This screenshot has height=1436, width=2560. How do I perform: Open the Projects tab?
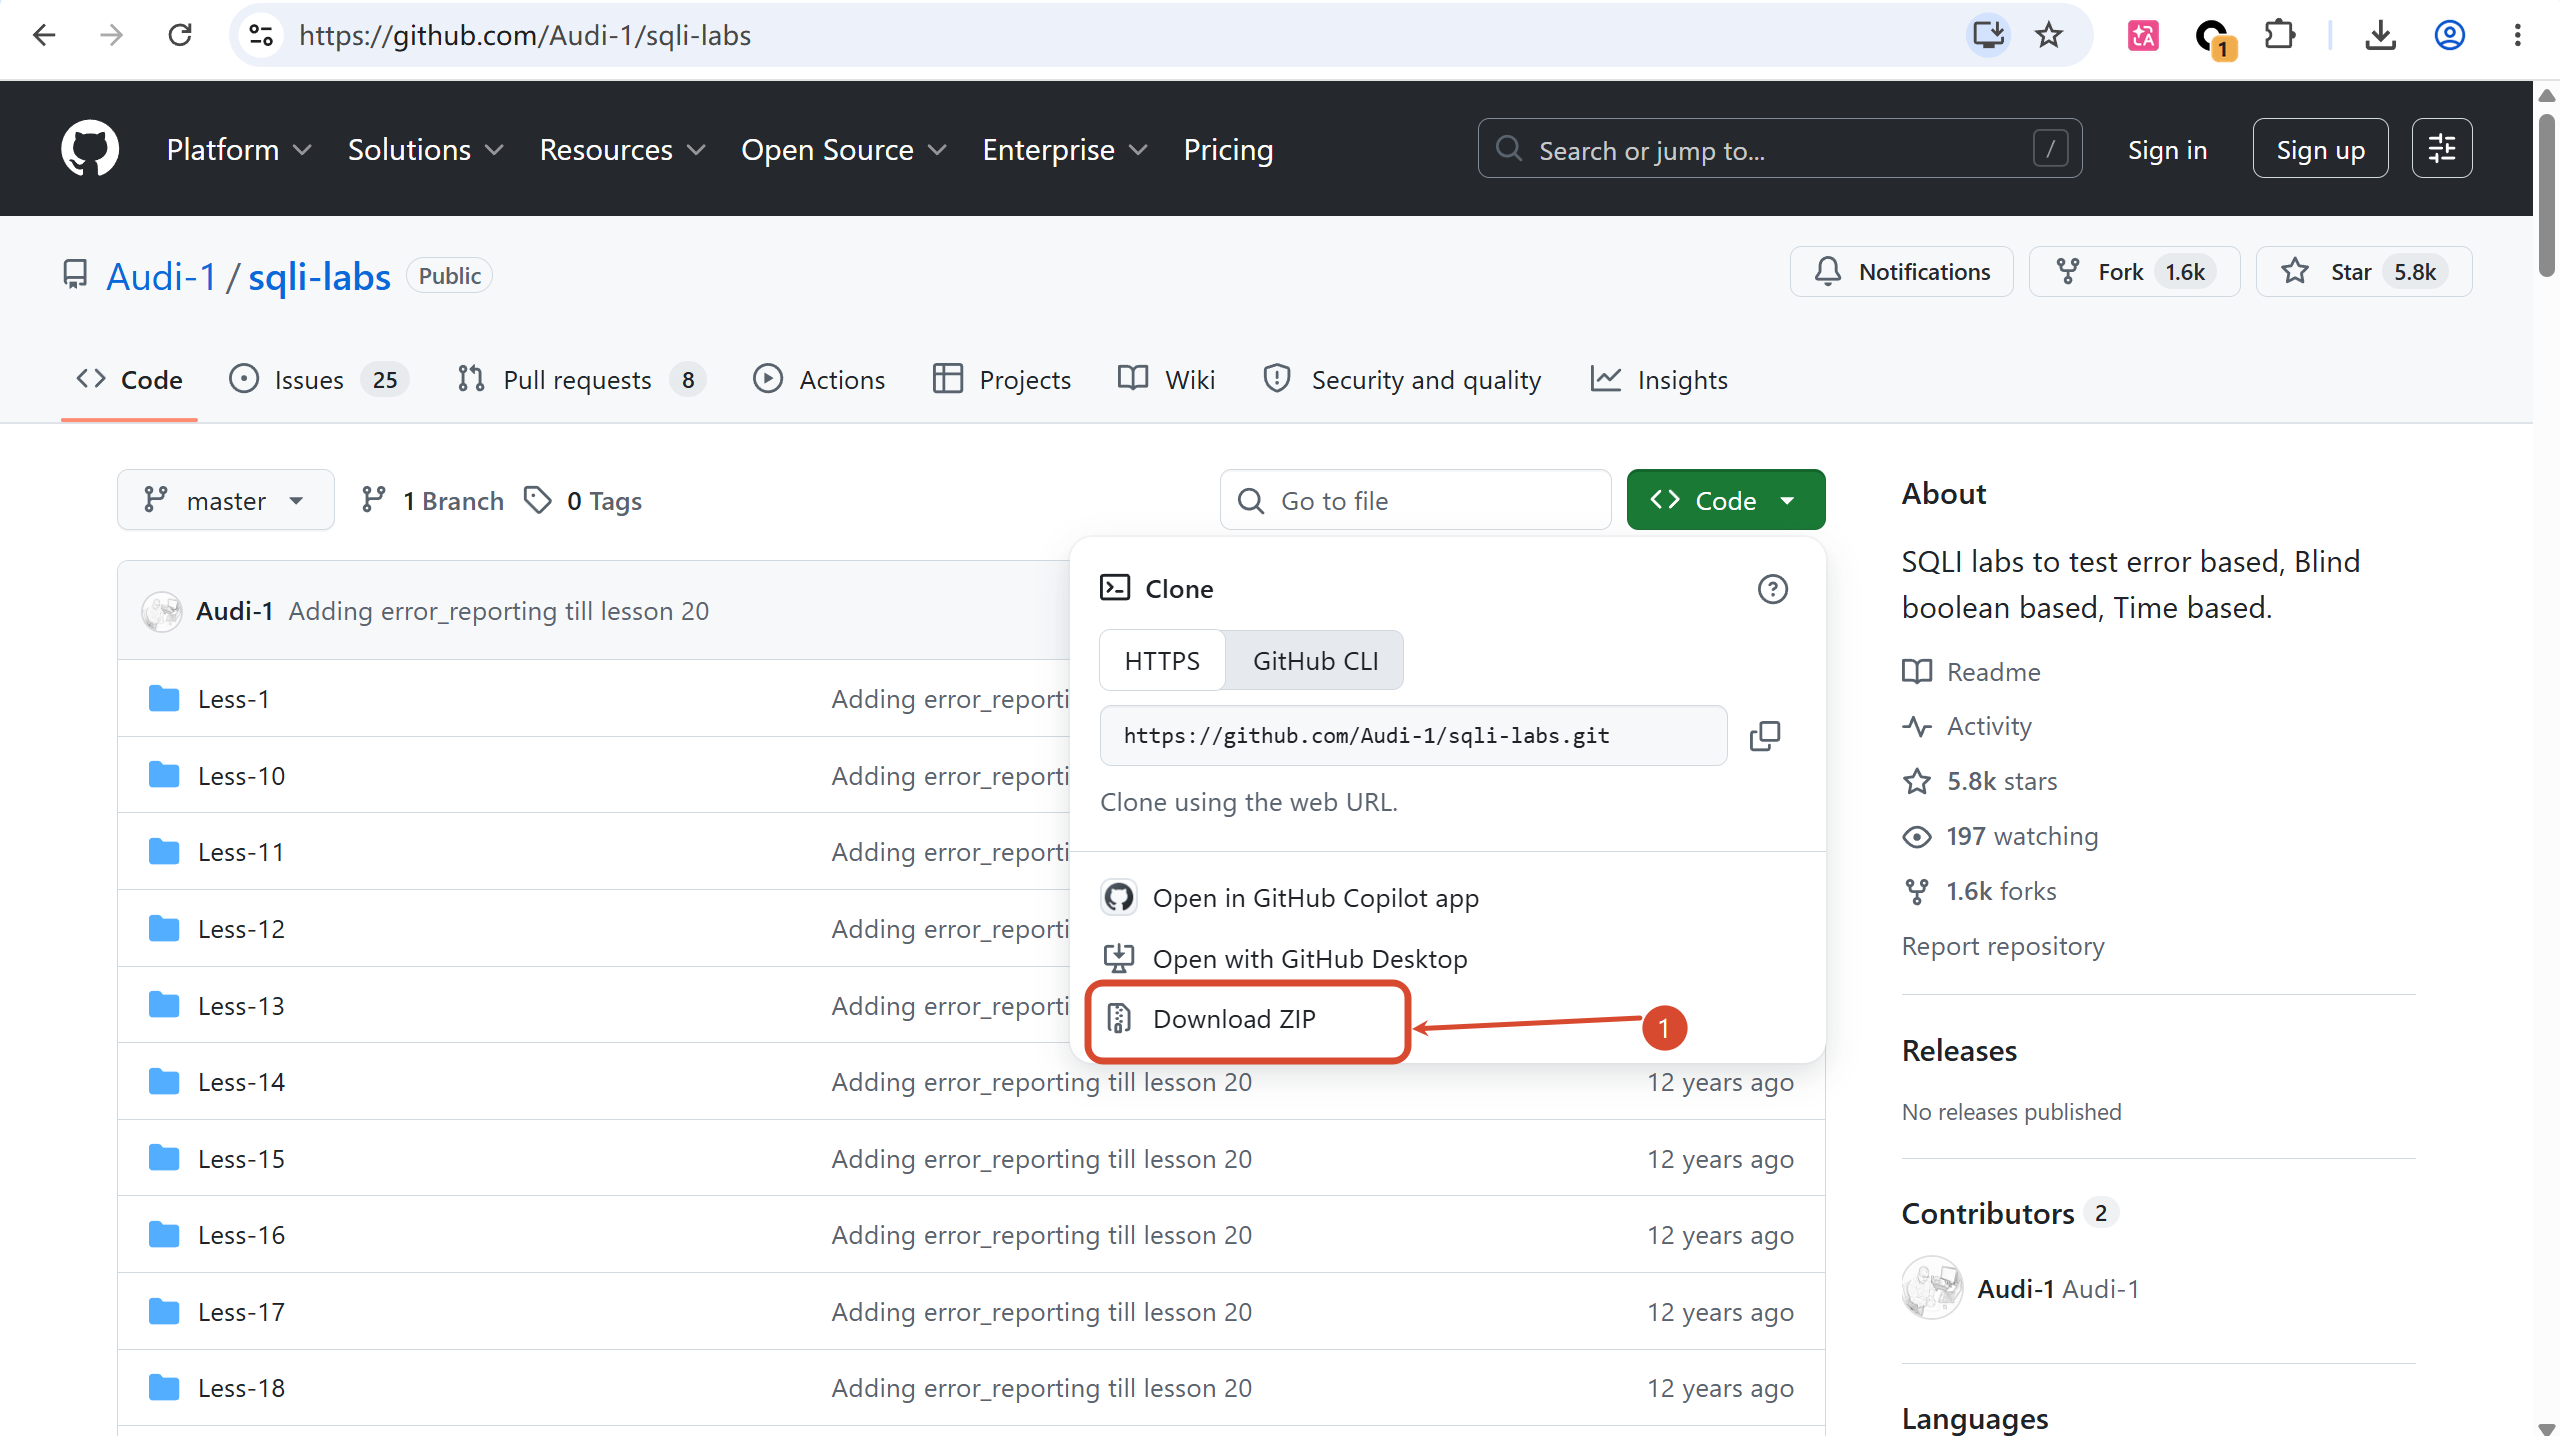[x=1001, y=380]
